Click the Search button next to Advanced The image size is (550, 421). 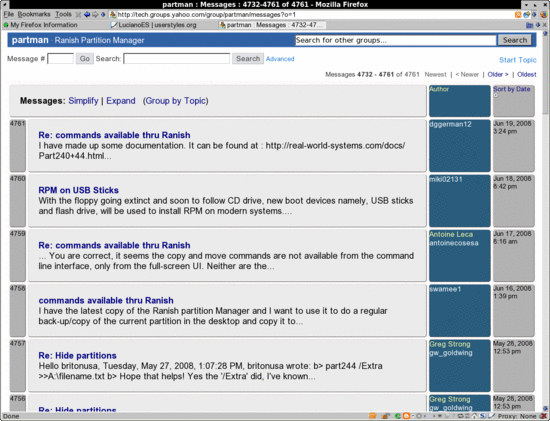tap(248, 59)
